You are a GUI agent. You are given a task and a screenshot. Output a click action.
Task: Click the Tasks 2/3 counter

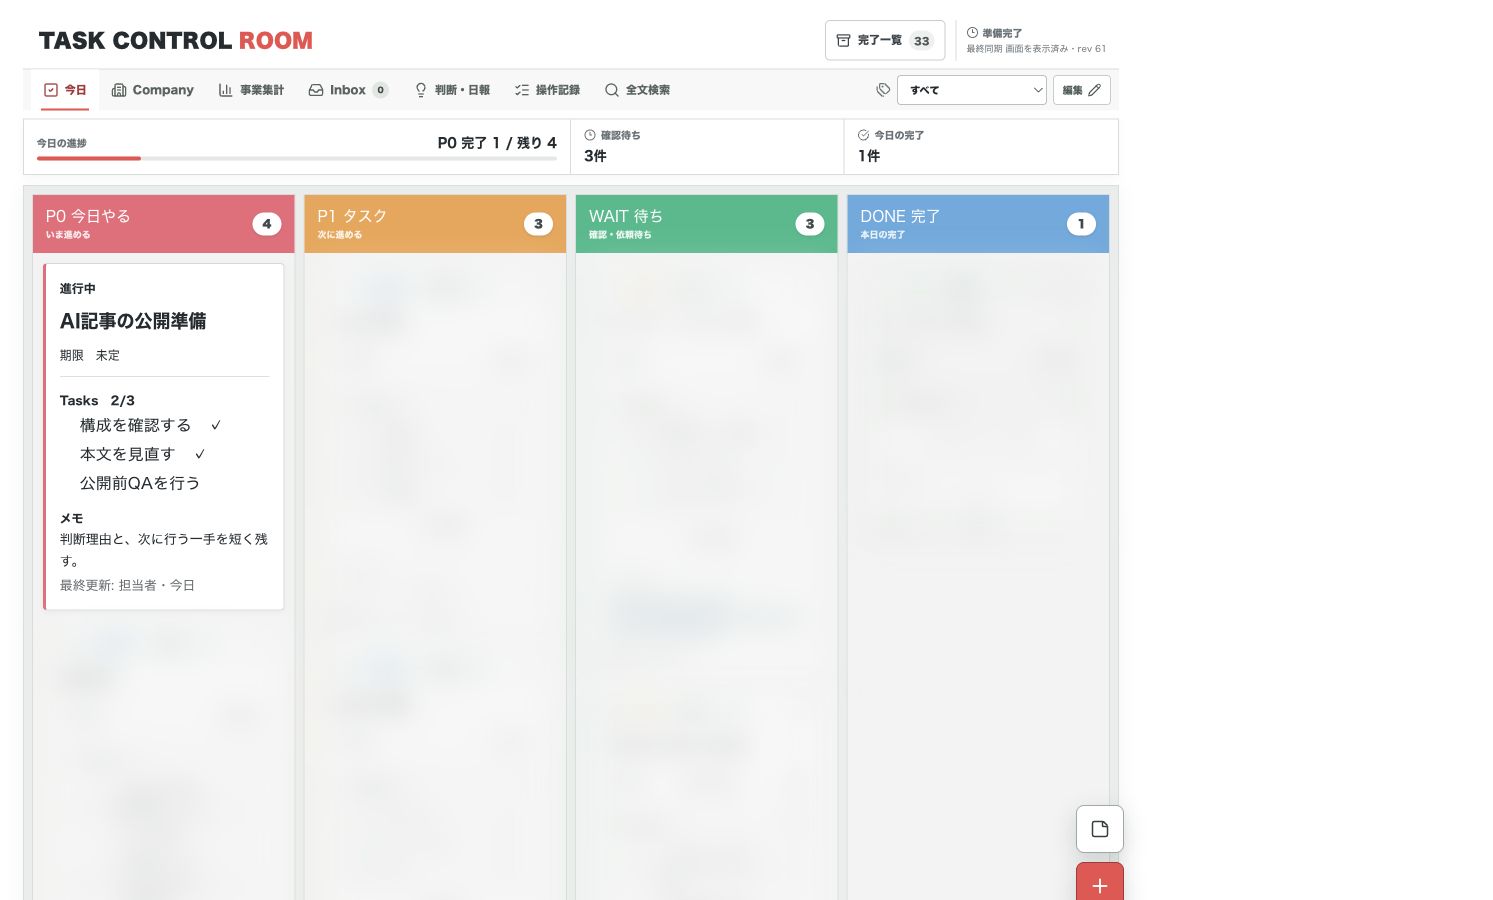pyautogui.click(x=97, y=400)
